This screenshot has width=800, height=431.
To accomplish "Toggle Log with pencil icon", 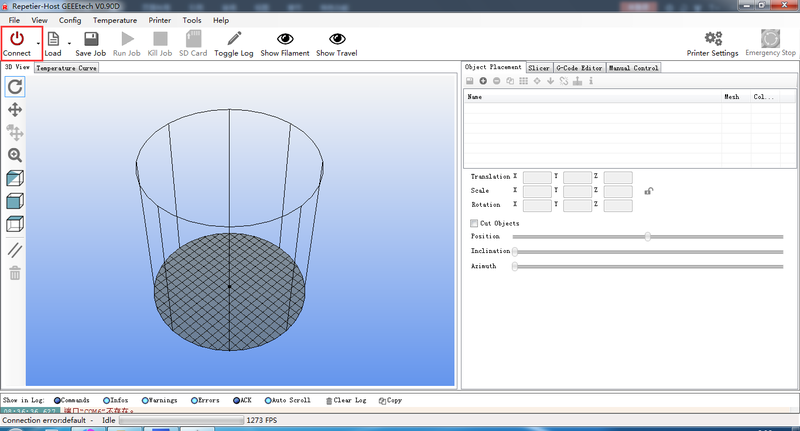I will click(234, 39).
